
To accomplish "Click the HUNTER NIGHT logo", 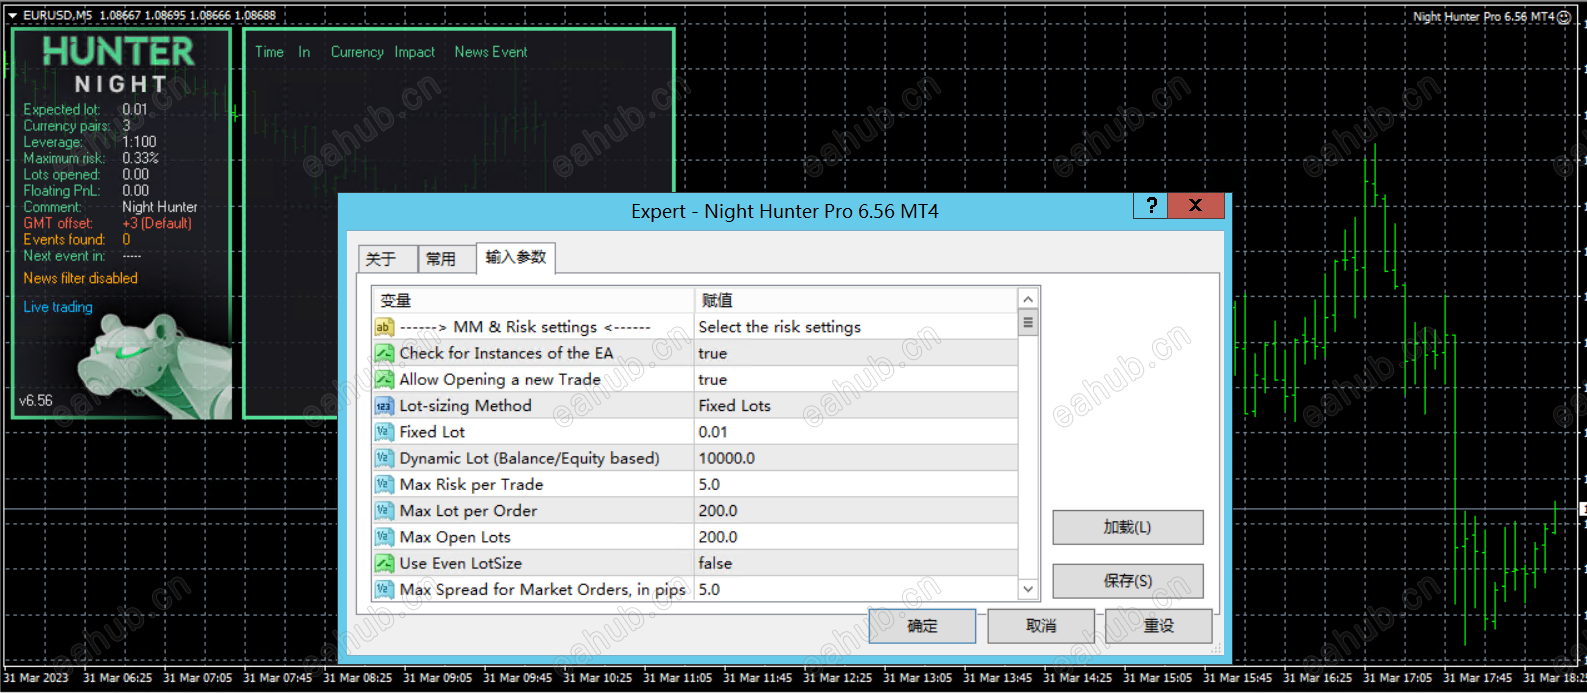I will 119,66.
